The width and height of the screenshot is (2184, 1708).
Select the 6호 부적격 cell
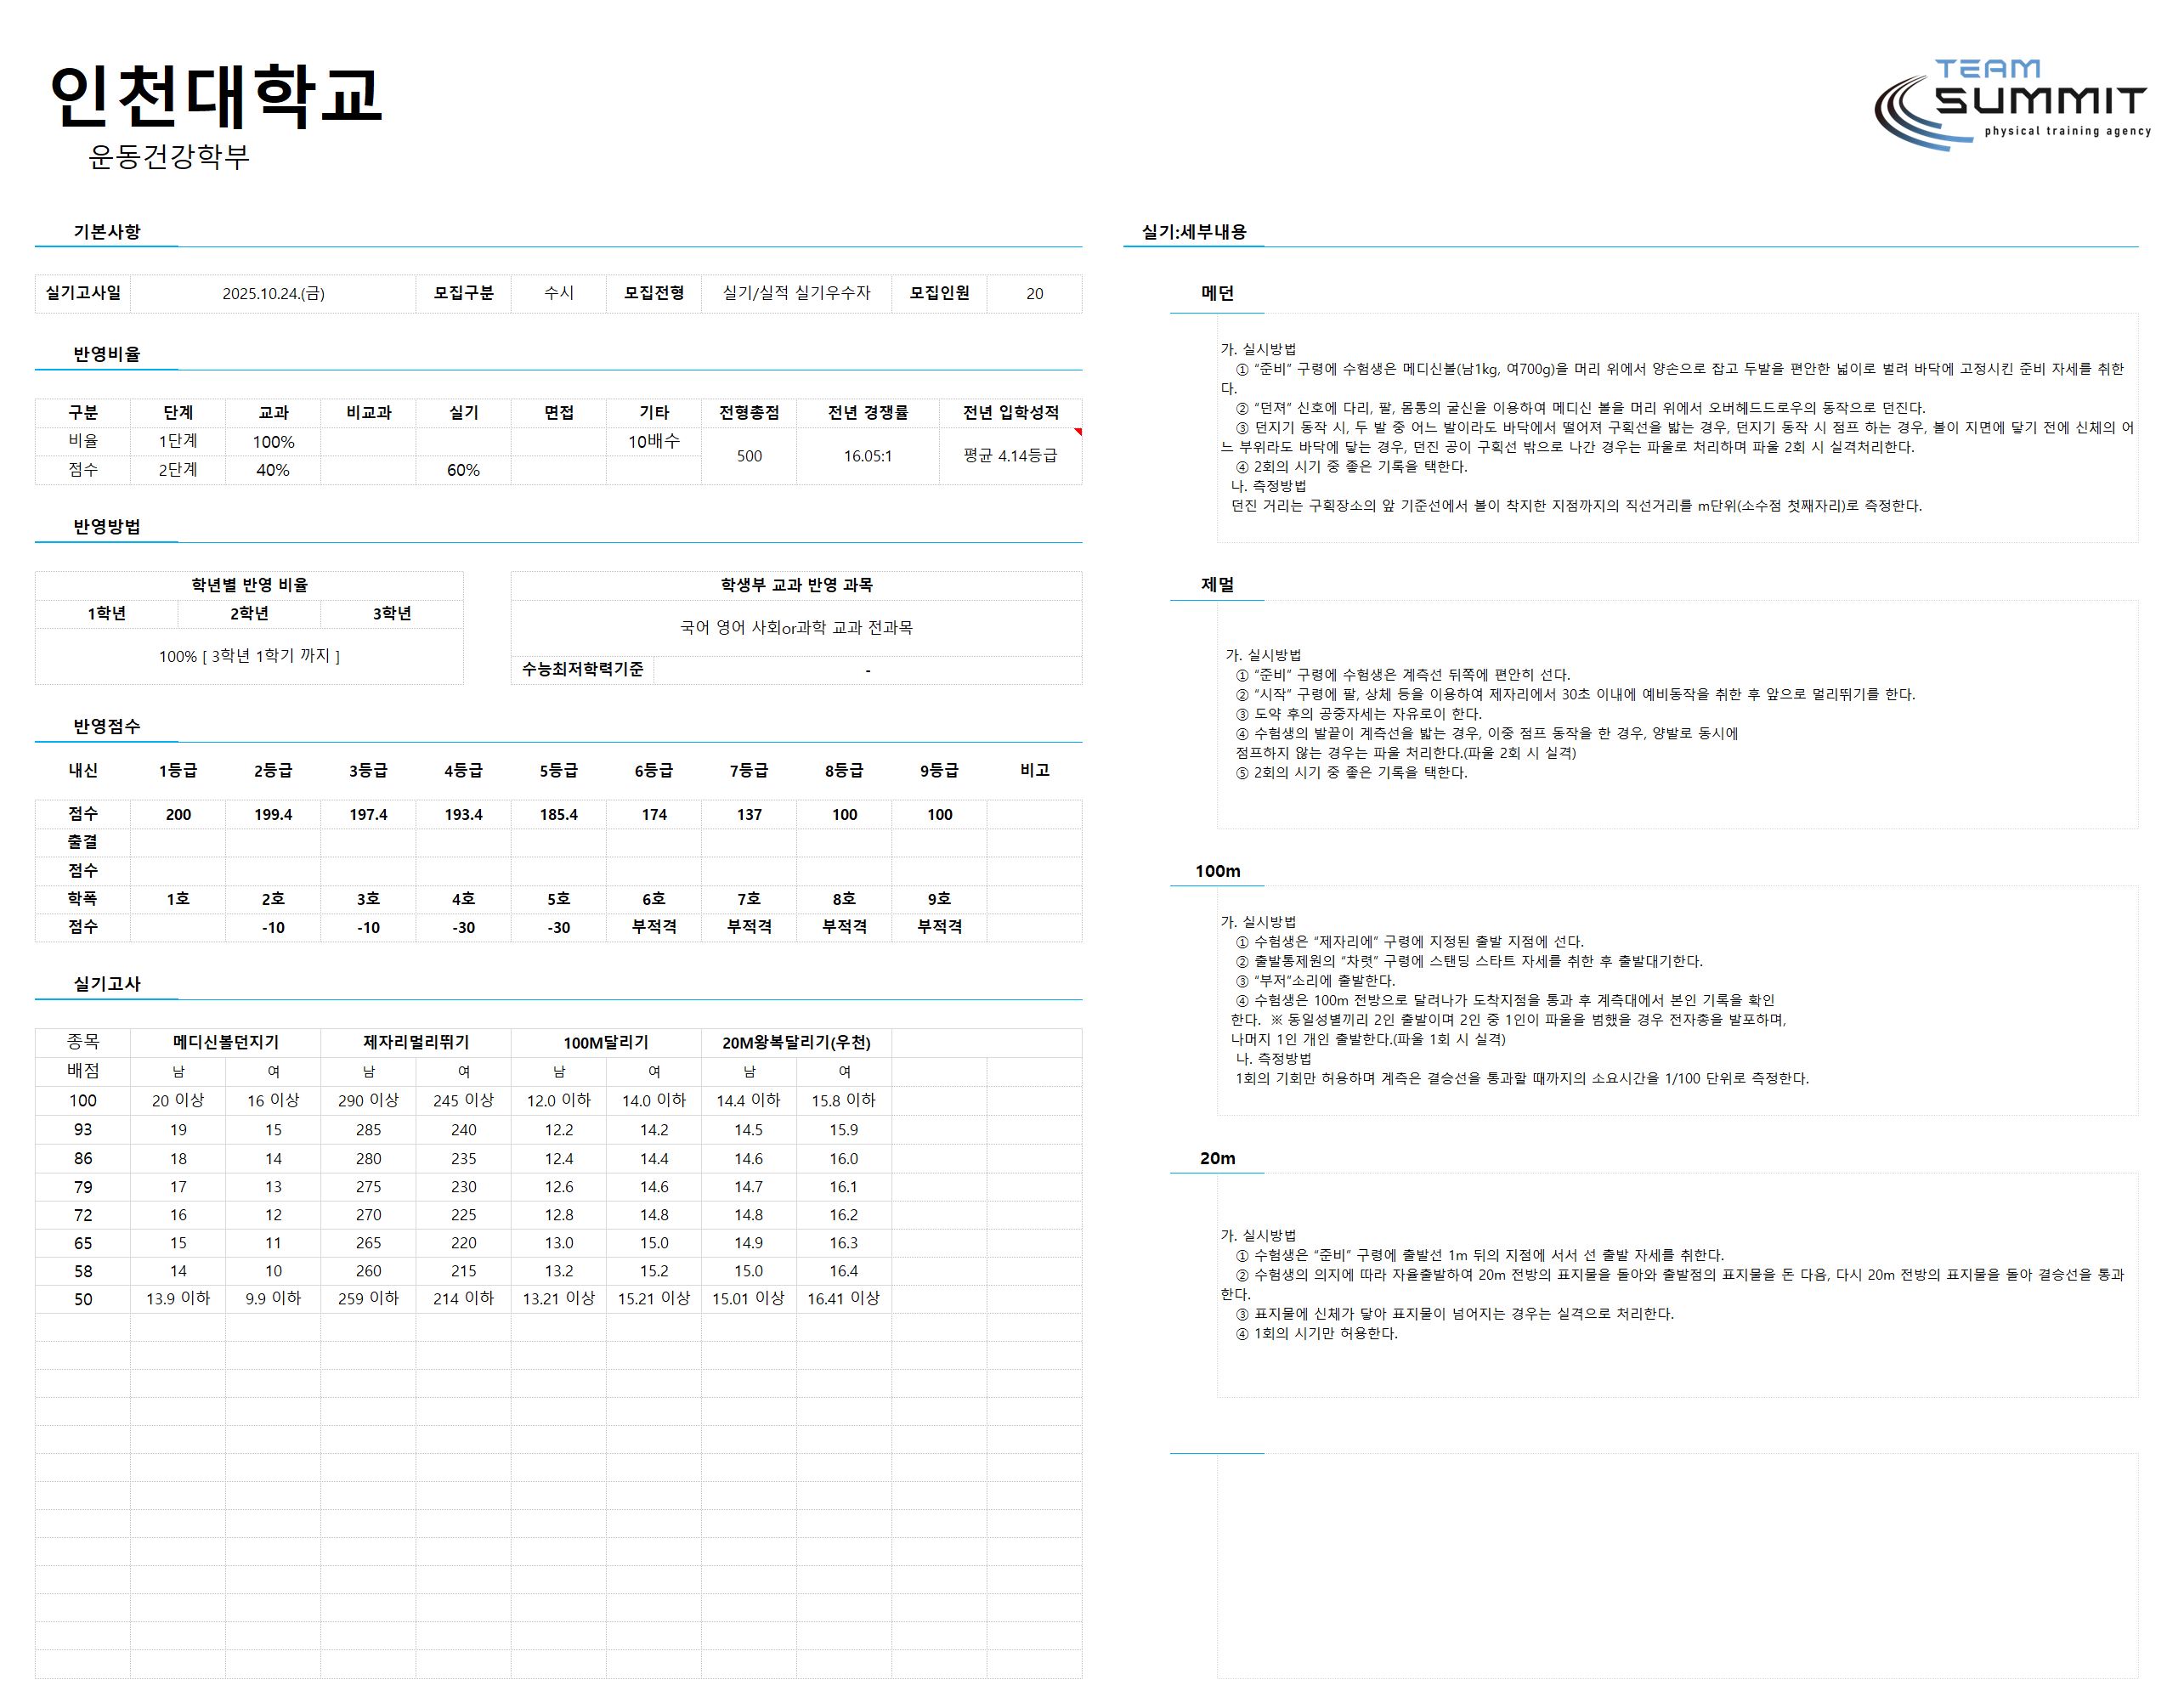pos(654,927)
